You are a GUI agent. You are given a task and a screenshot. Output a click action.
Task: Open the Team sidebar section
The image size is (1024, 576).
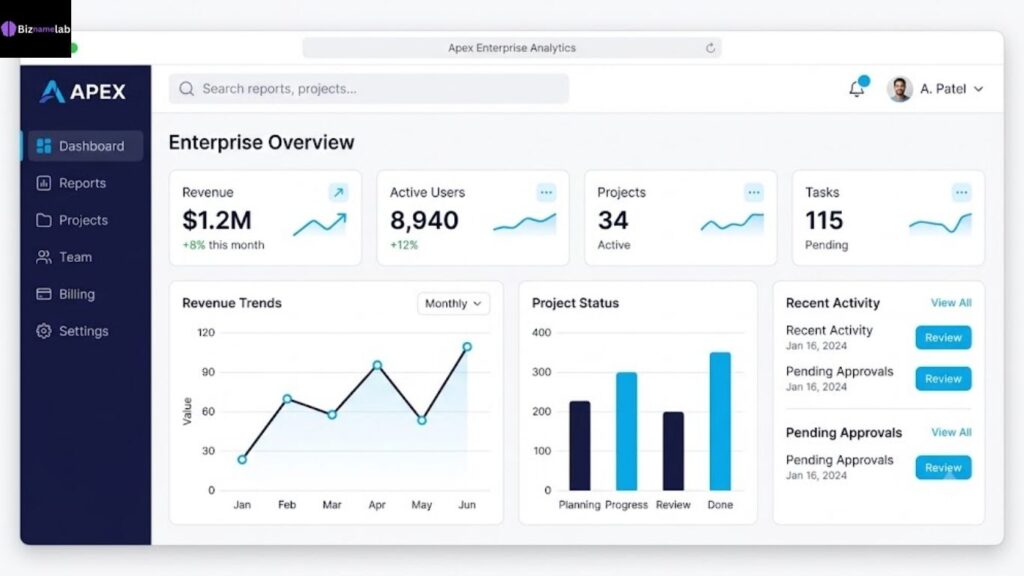tap(64, 257)
